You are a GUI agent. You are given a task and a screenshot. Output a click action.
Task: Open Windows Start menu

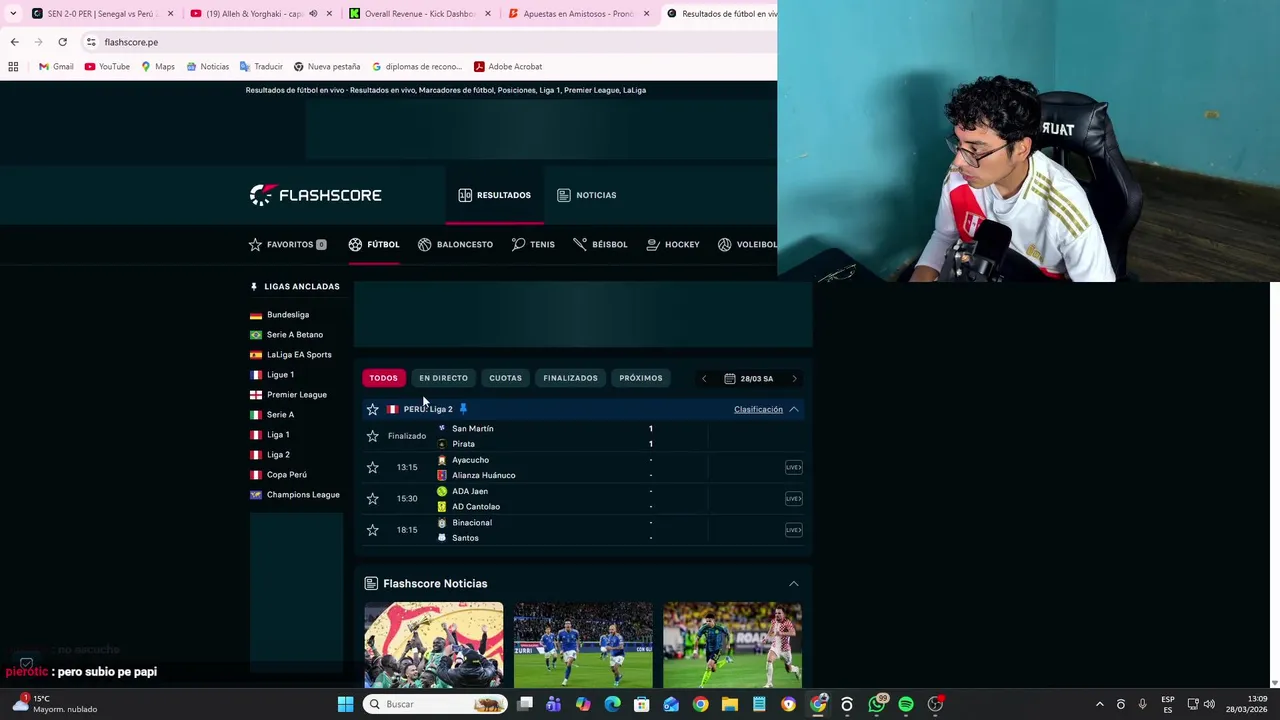[345, 704]
